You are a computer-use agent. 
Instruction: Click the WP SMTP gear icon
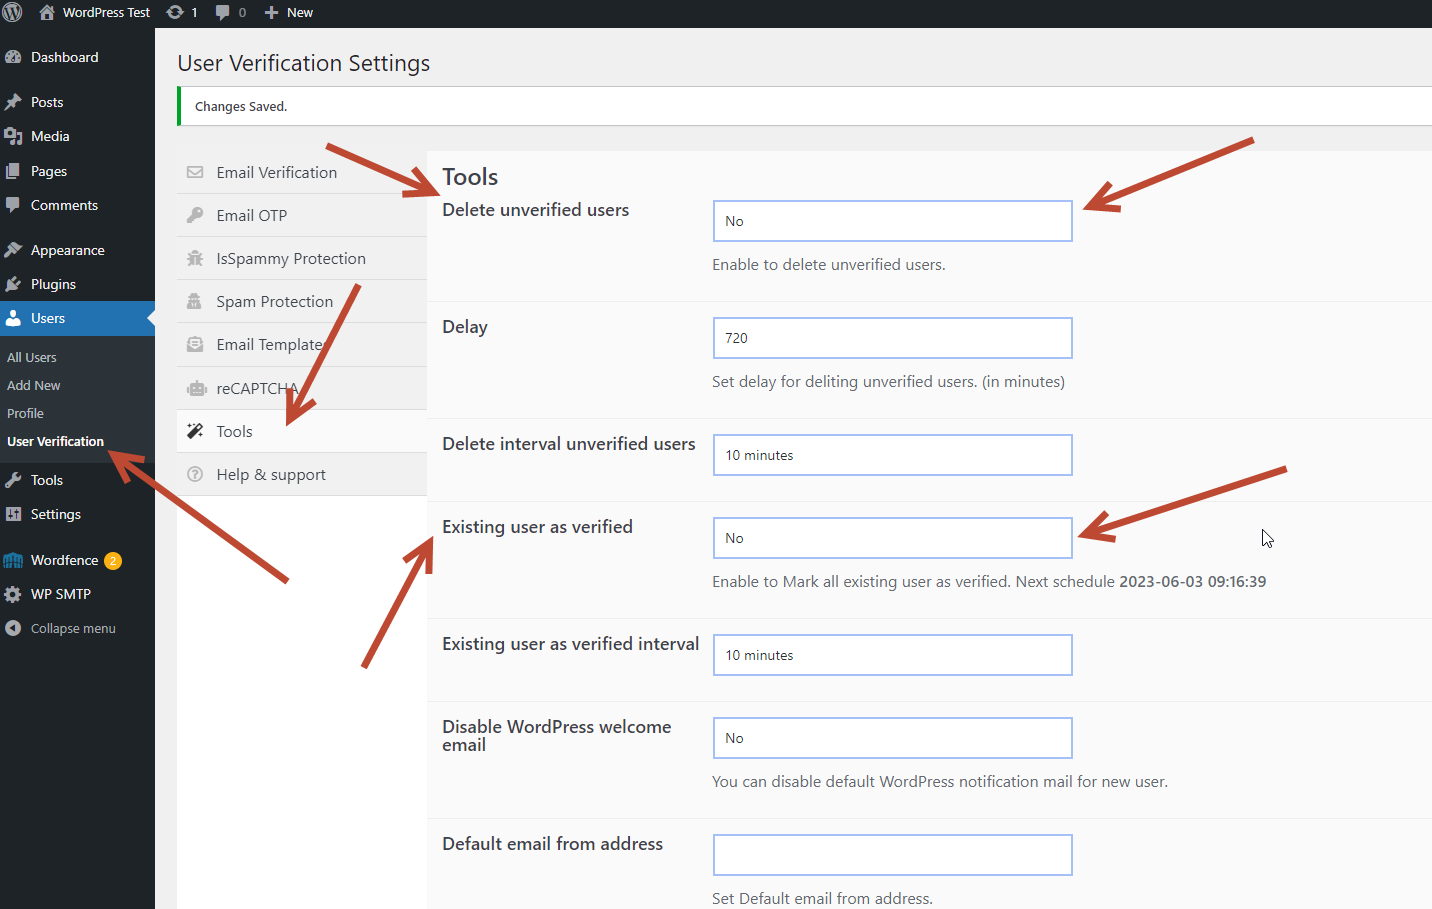click(x=13, y=594)
